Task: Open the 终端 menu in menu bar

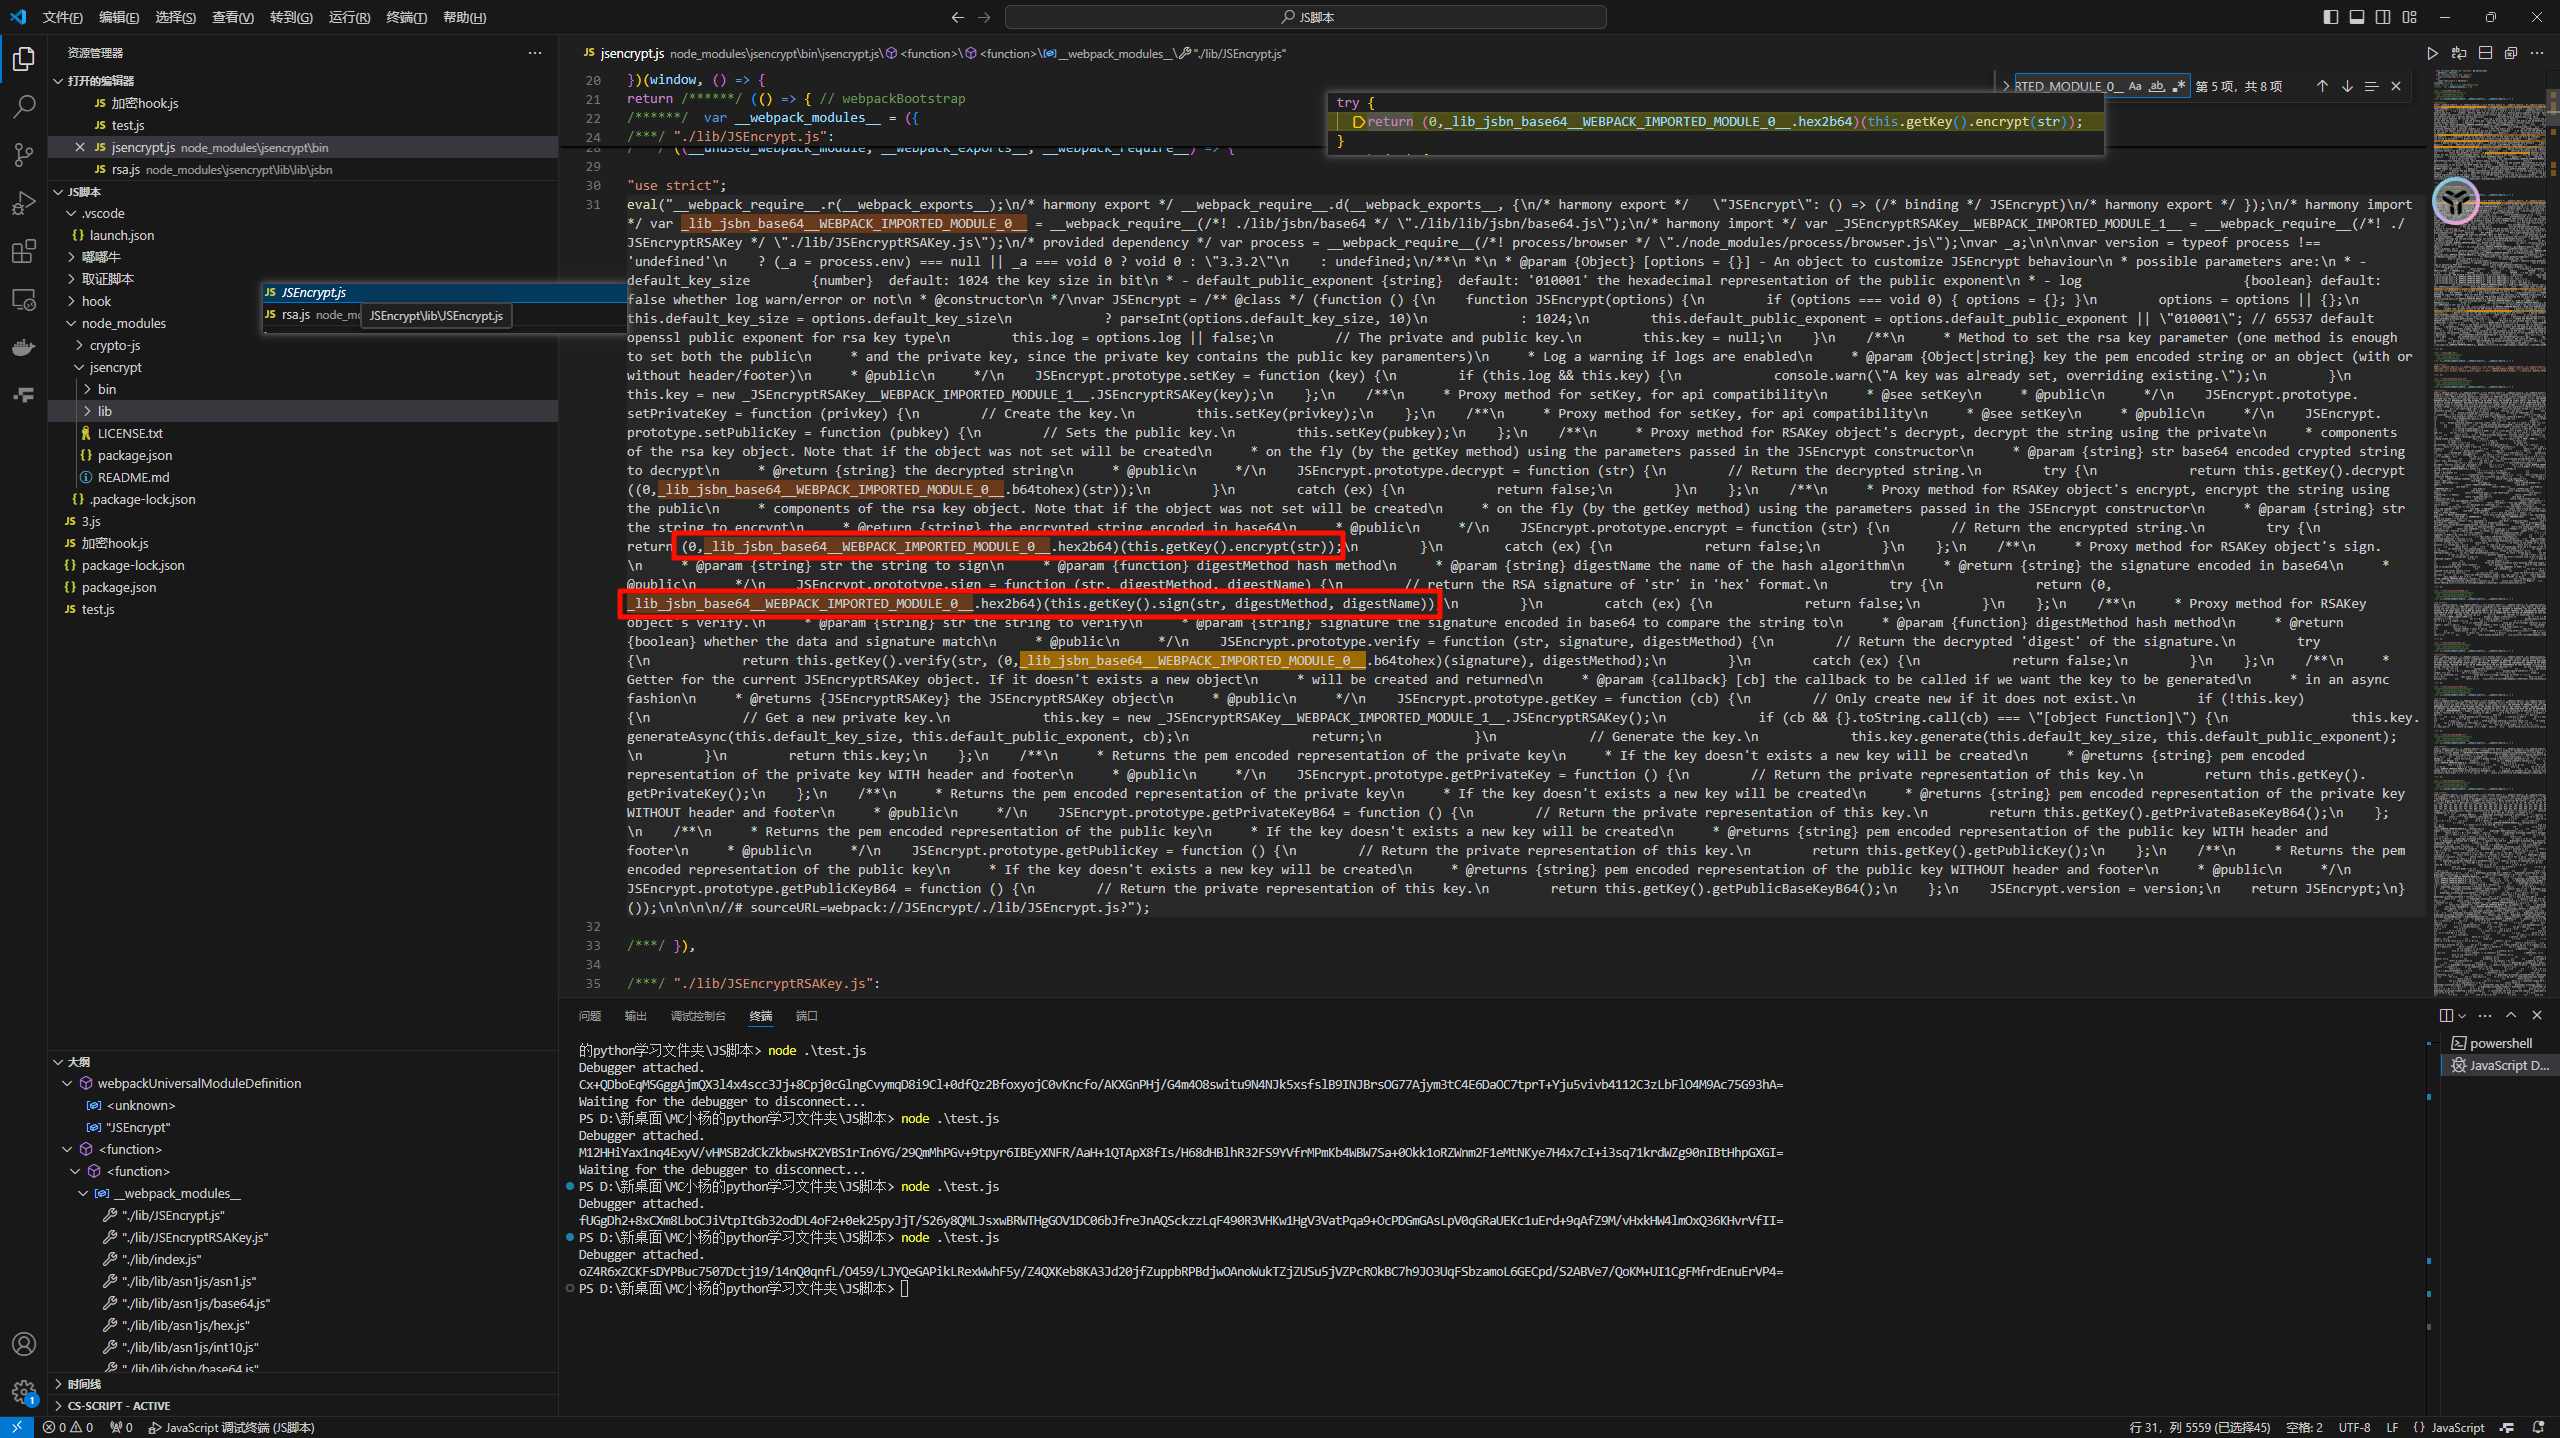Action: pos(406,17)
